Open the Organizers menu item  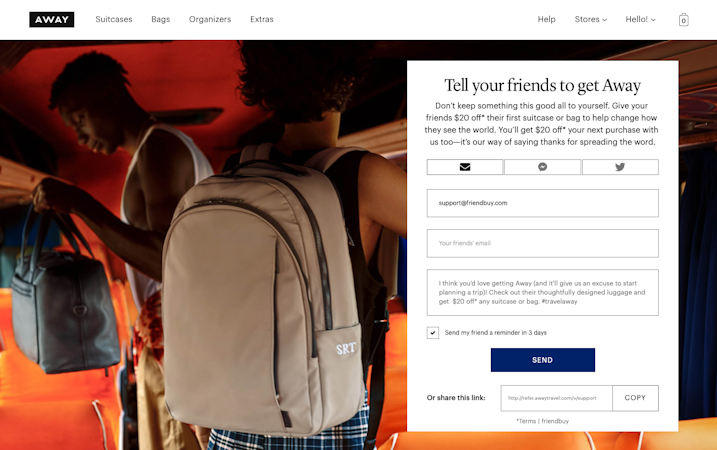[210, 19]
